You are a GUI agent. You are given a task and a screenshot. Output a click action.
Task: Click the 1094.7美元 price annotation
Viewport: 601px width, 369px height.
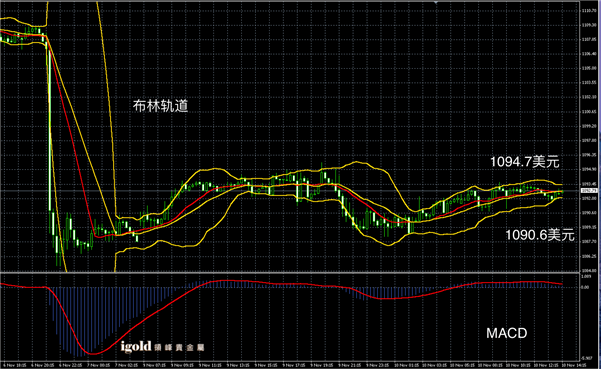[525, 162]
